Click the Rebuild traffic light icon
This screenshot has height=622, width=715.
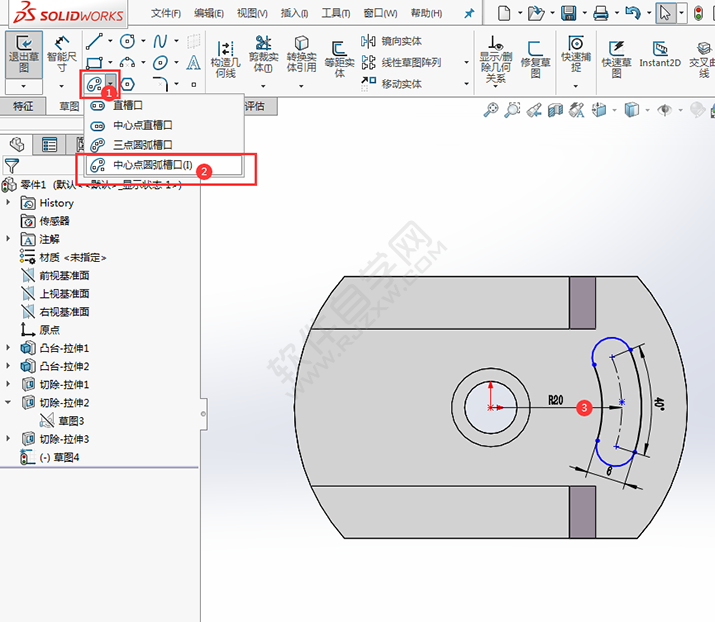698,13
